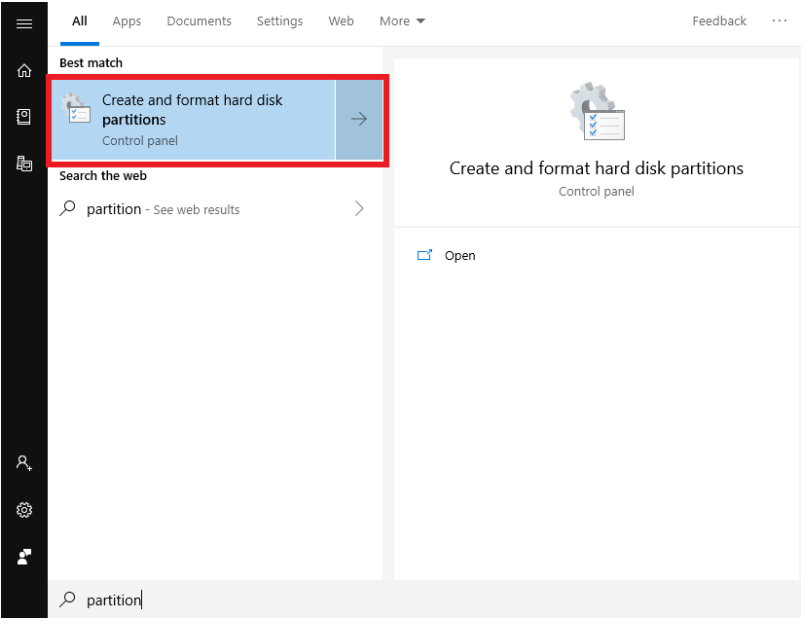Image resolution: width=805 pixels, height=624 pixels.
Task: Open the three-dots more options menu
Action: (x=779, y=21)
